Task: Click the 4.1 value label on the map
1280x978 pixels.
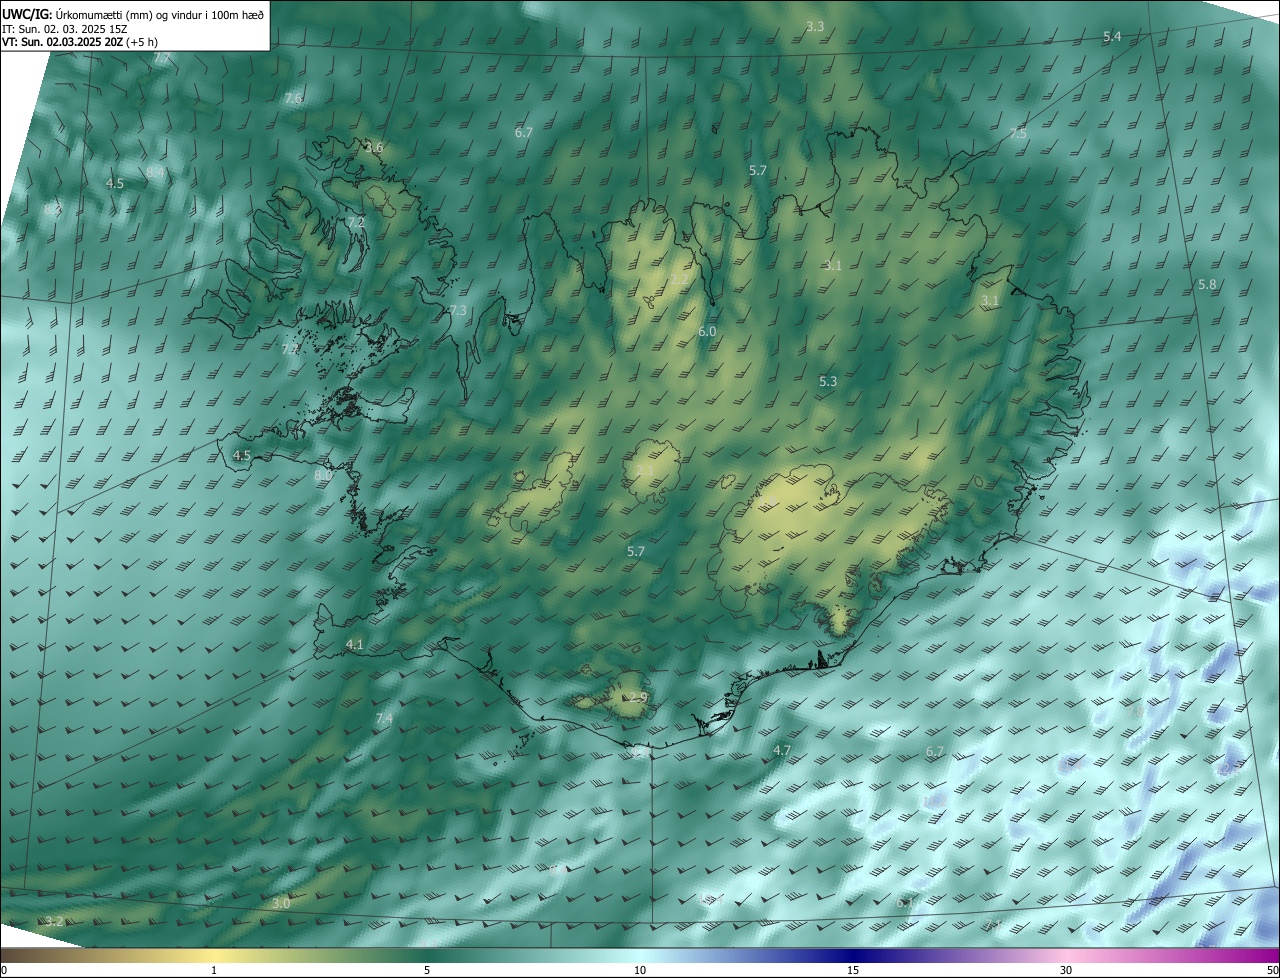Action: 354,645
